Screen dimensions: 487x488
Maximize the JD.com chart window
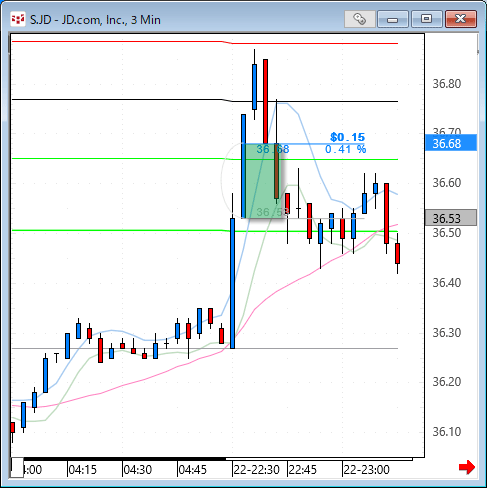coord(427,19)
